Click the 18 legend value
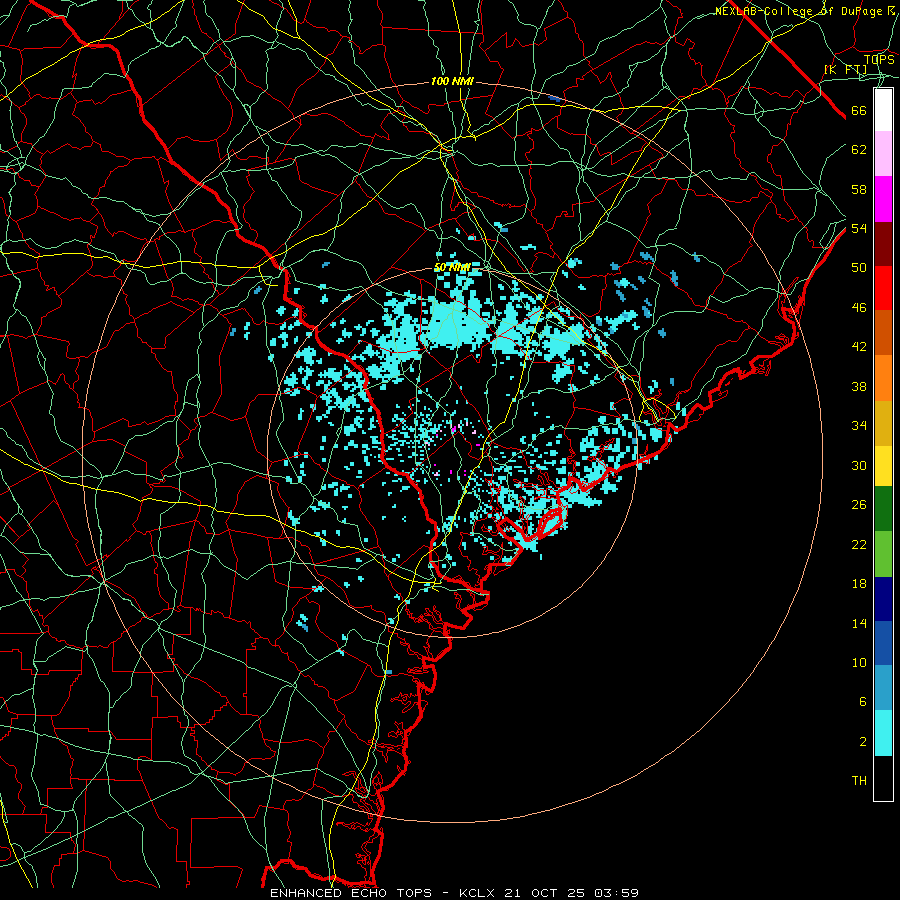The width and height of the screenshot is (900, 900). click(859, 584)
